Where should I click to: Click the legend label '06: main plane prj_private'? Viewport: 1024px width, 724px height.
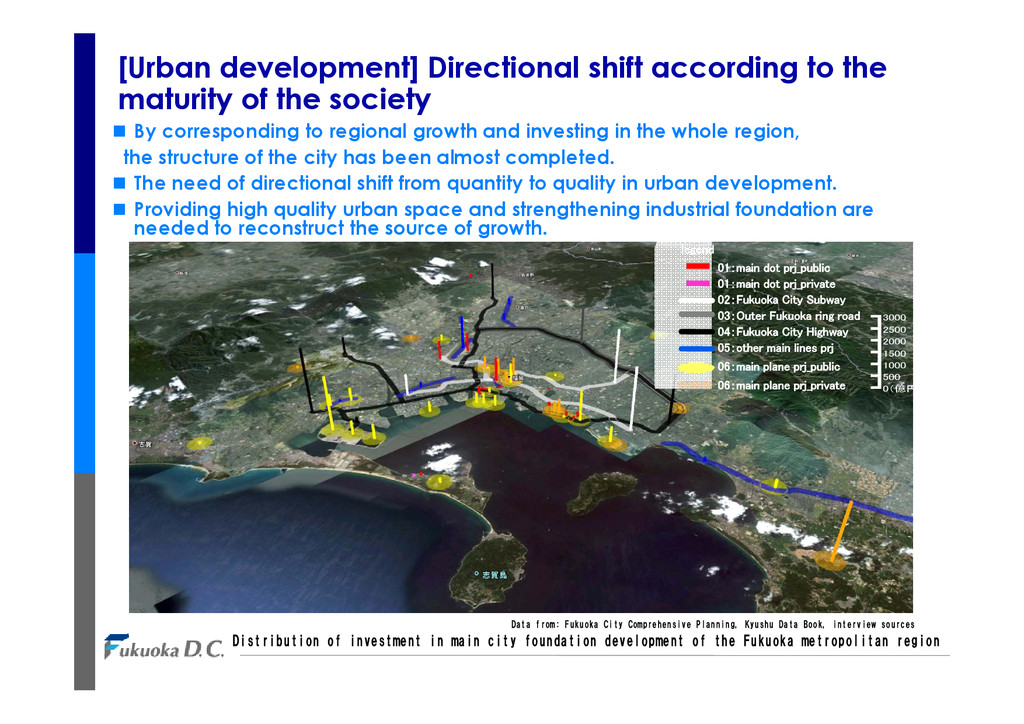781,386
